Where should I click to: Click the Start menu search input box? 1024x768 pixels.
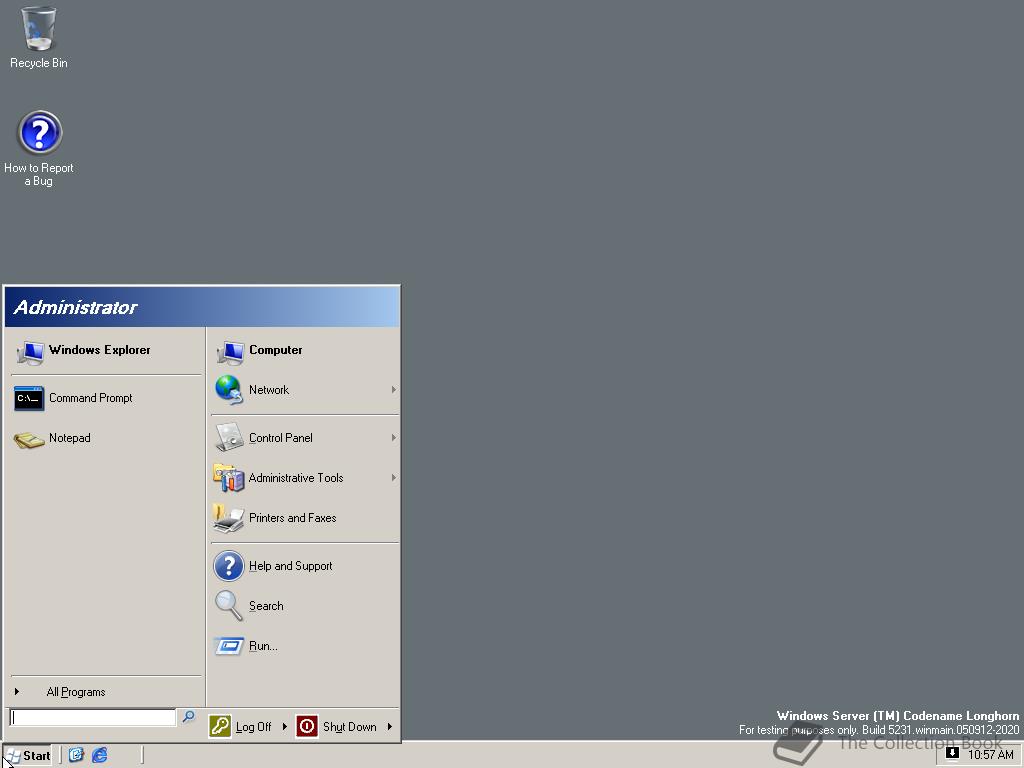coord(93,718)
